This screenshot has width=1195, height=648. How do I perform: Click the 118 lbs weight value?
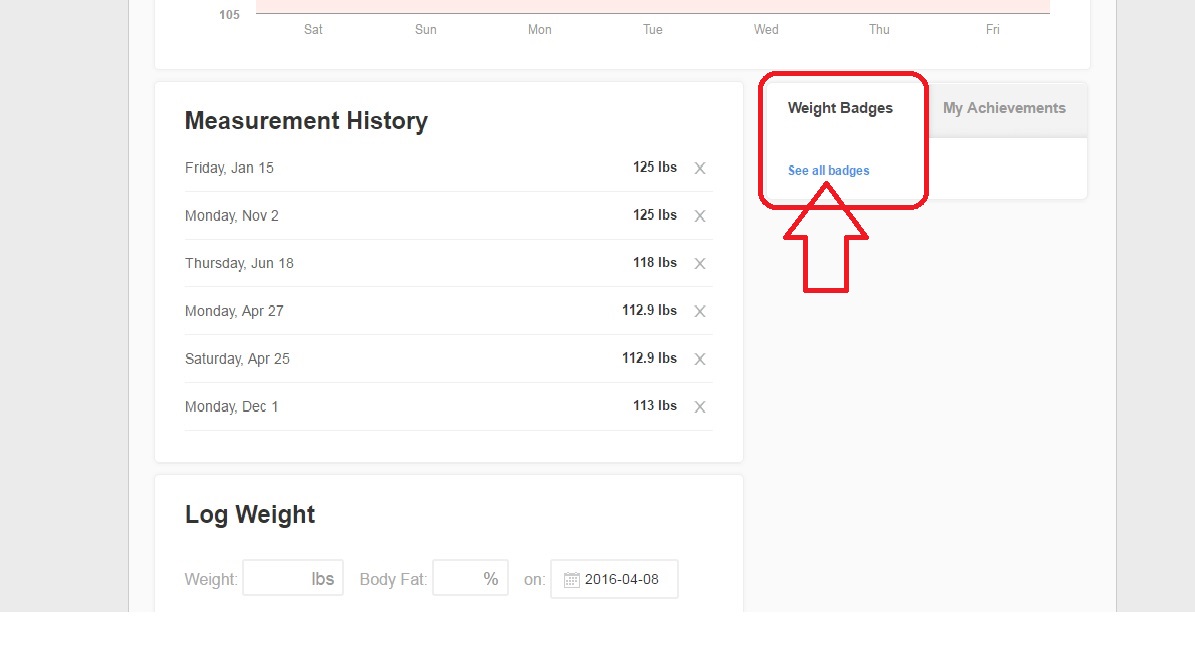tap(654, 263)
